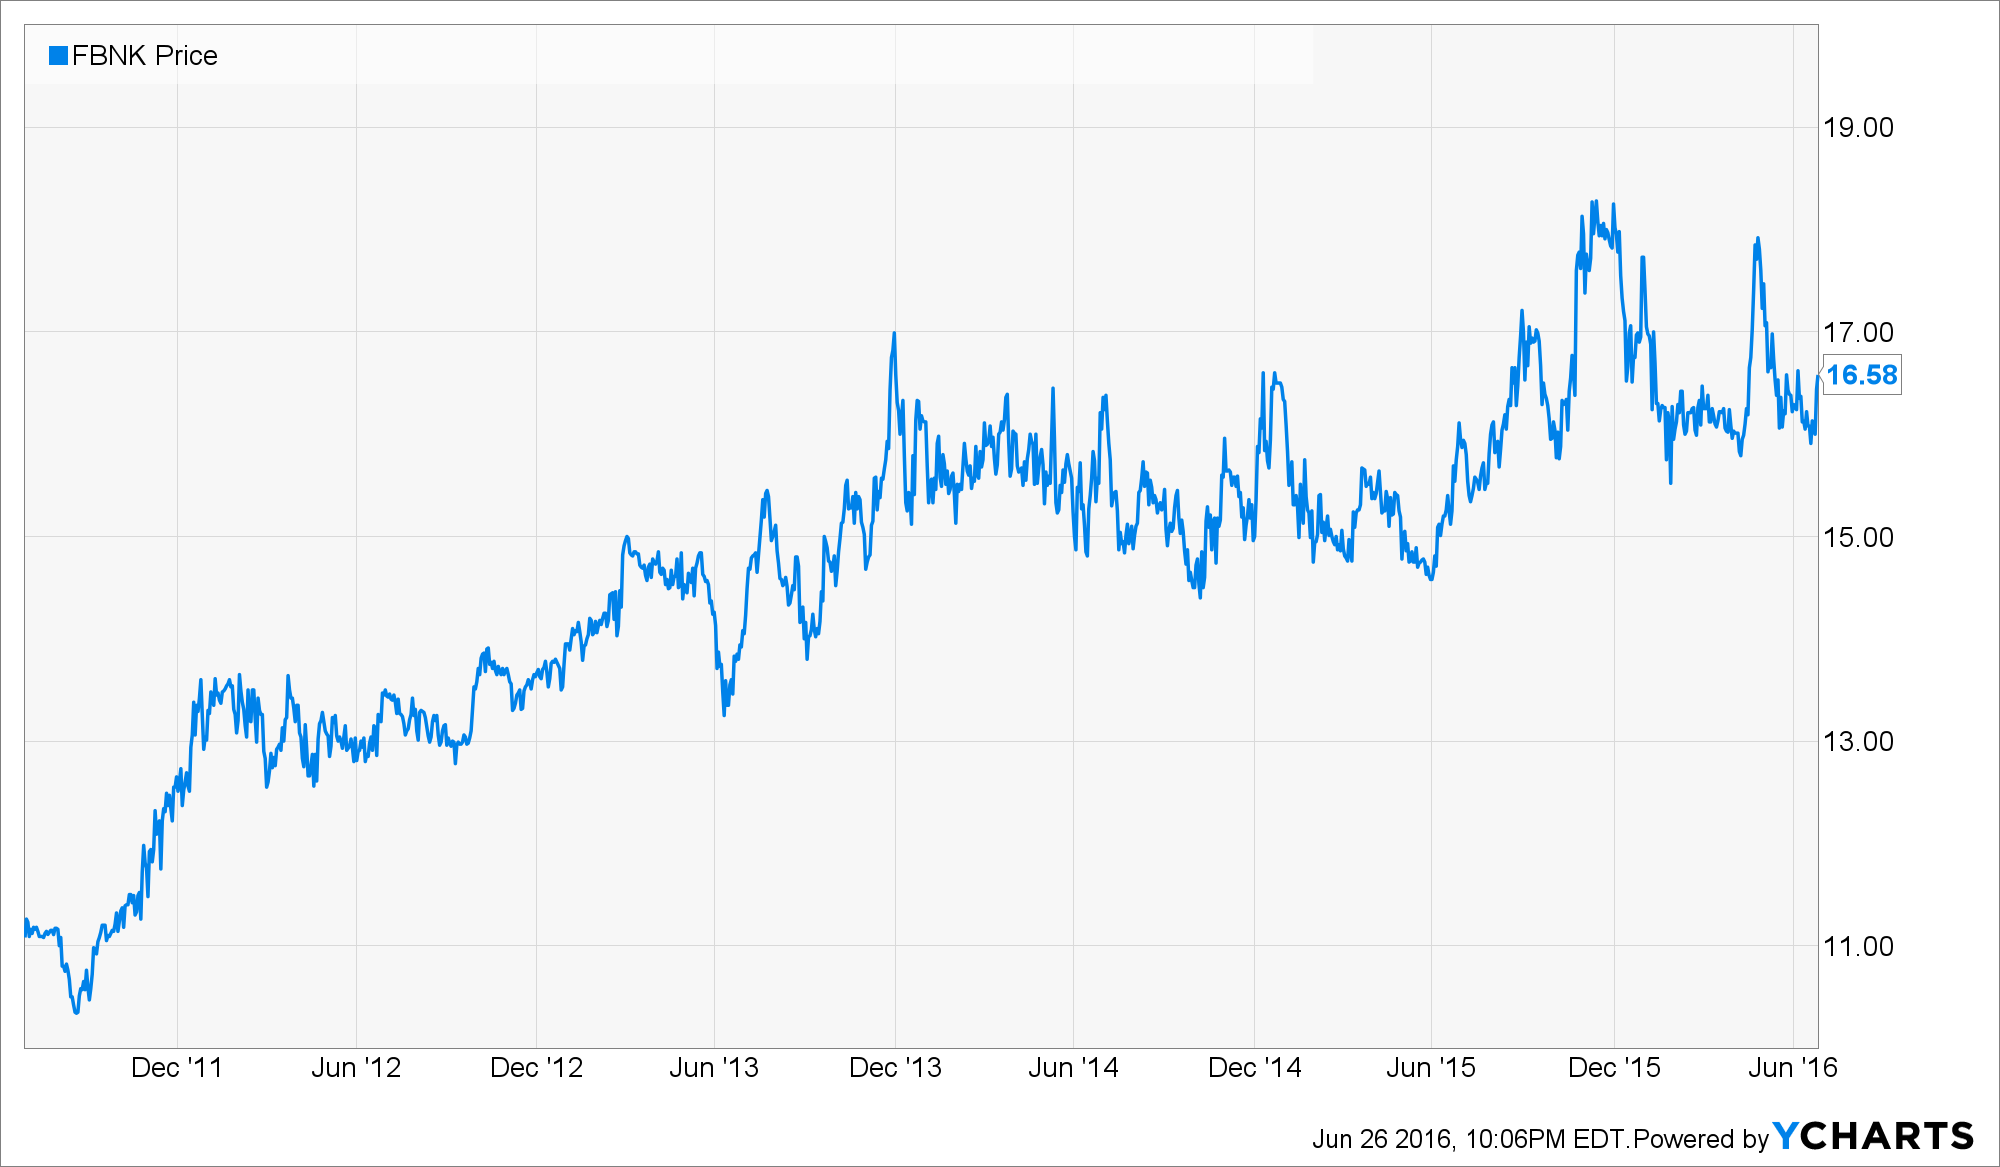The width and height of the screenshot is (2000, 1167).
Task: Click the Jun '15 x-axis label
Action: pos(1431,1068)
